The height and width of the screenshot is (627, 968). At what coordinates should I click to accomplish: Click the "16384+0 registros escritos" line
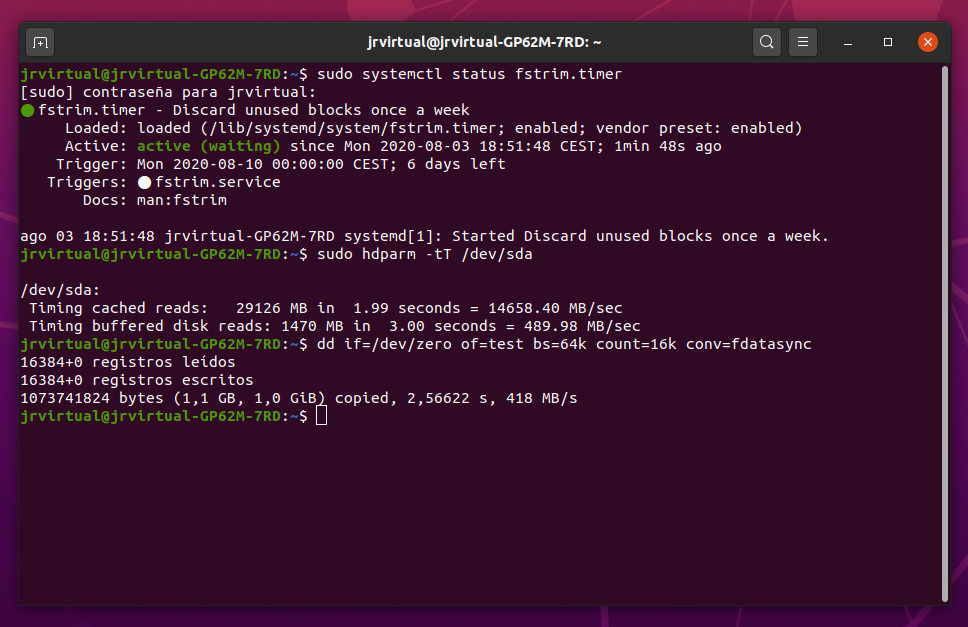137,380
